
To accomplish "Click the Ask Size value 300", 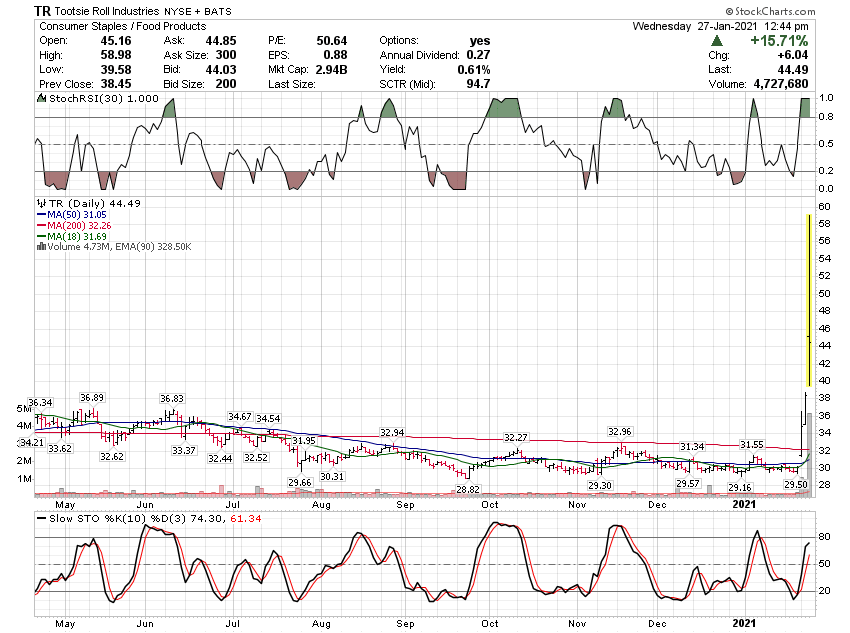I will (226, 55).
